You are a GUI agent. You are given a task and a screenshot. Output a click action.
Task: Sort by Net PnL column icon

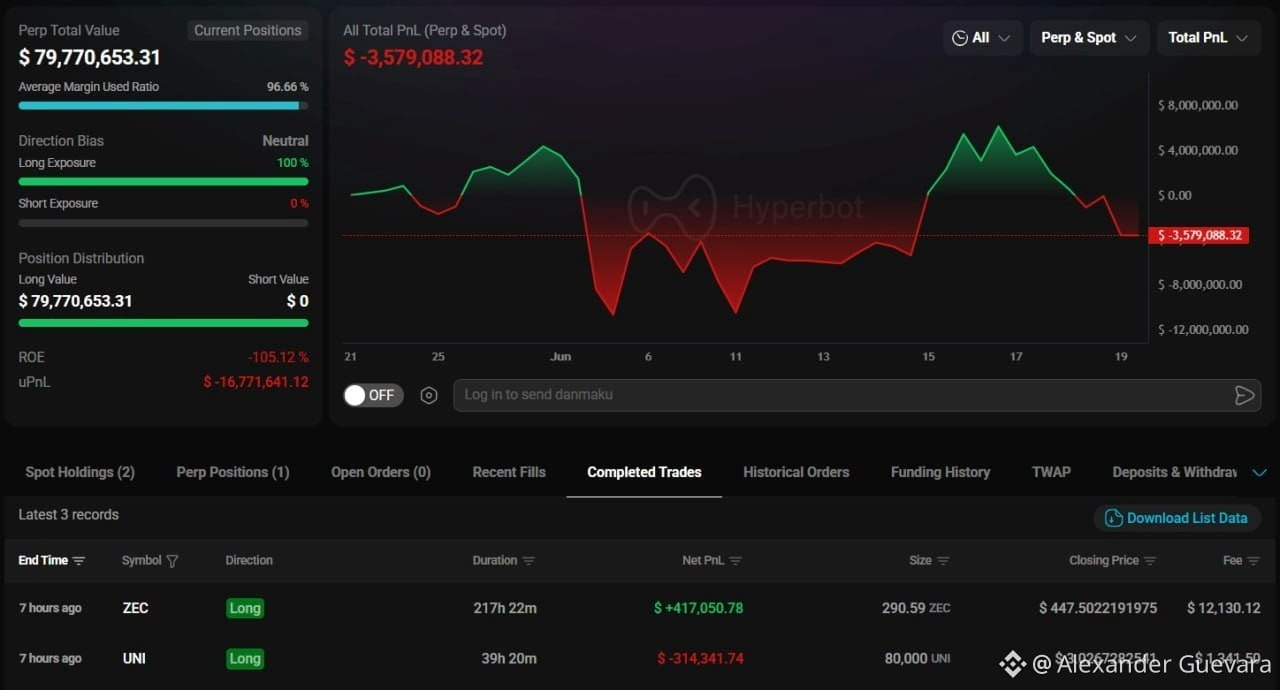click(x=736, y=561)
